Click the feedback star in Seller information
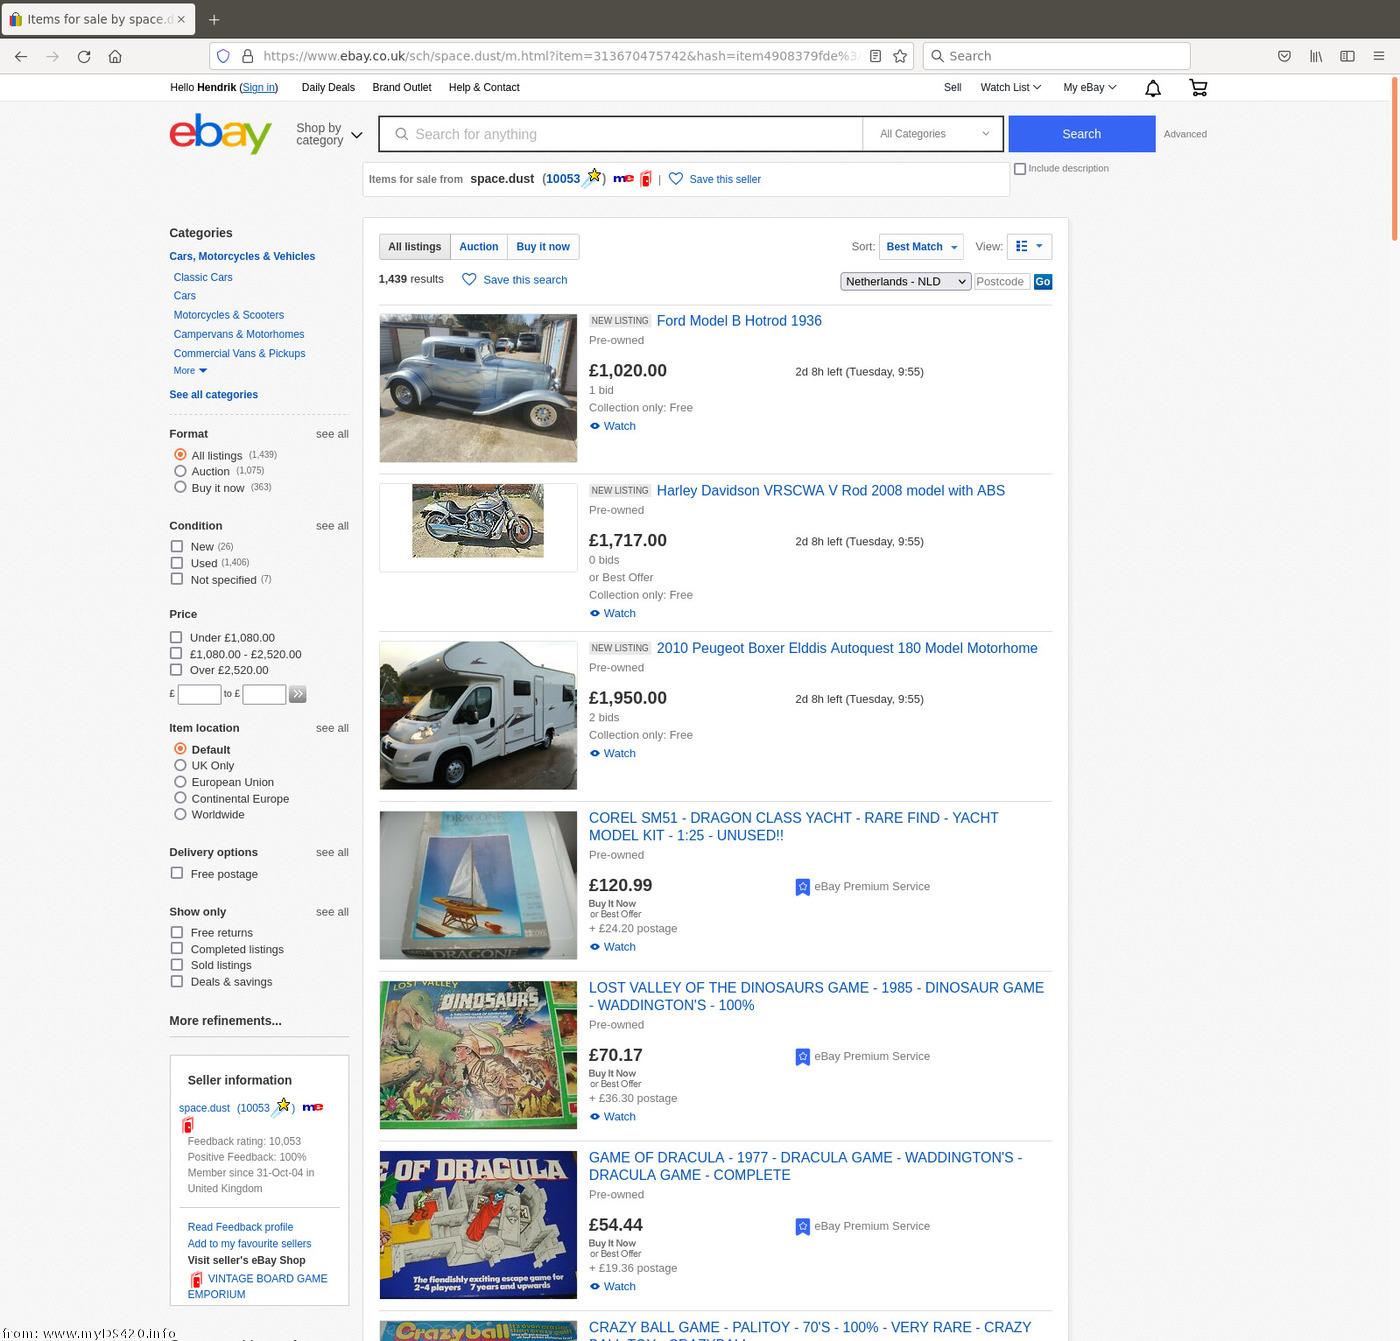 tap(282, 1107)
